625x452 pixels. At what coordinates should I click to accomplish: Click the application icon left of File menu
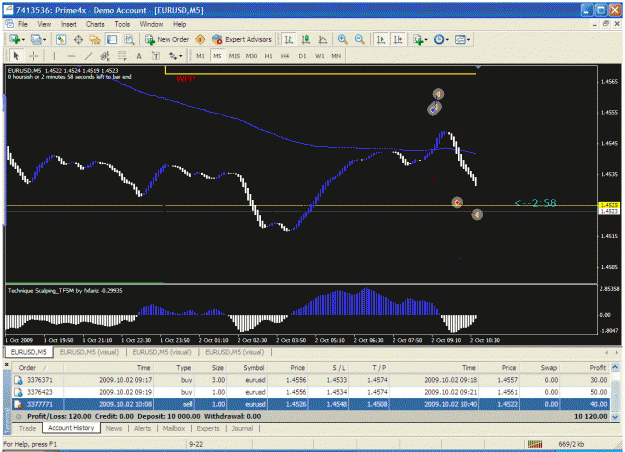click(x=10, y=24)
